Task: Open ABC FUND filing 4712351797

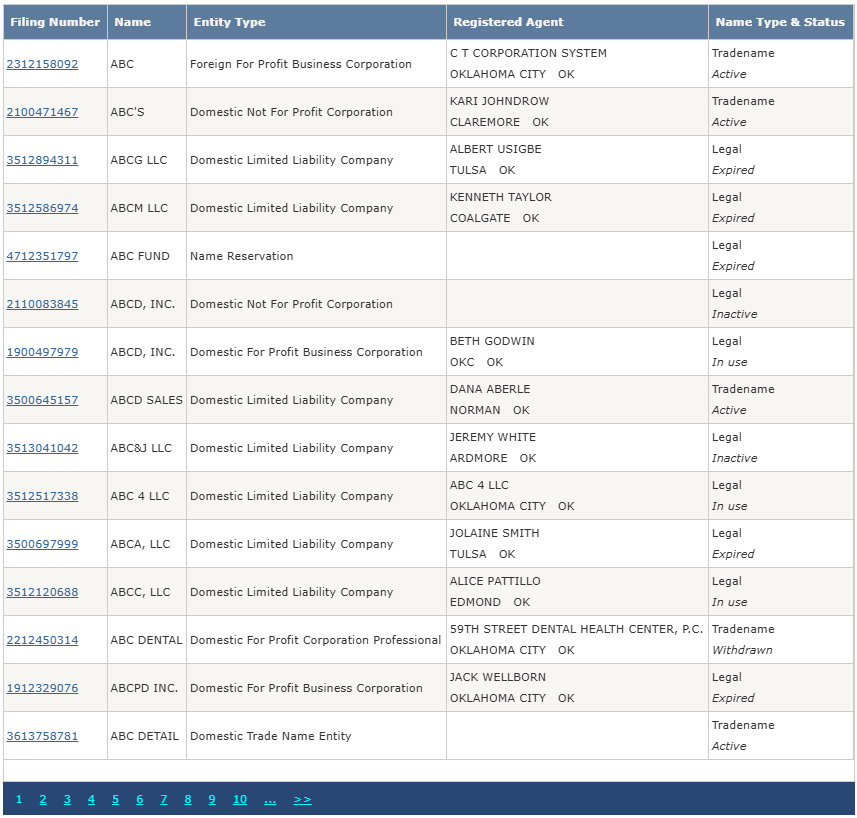Action: [x=42, y=256]
